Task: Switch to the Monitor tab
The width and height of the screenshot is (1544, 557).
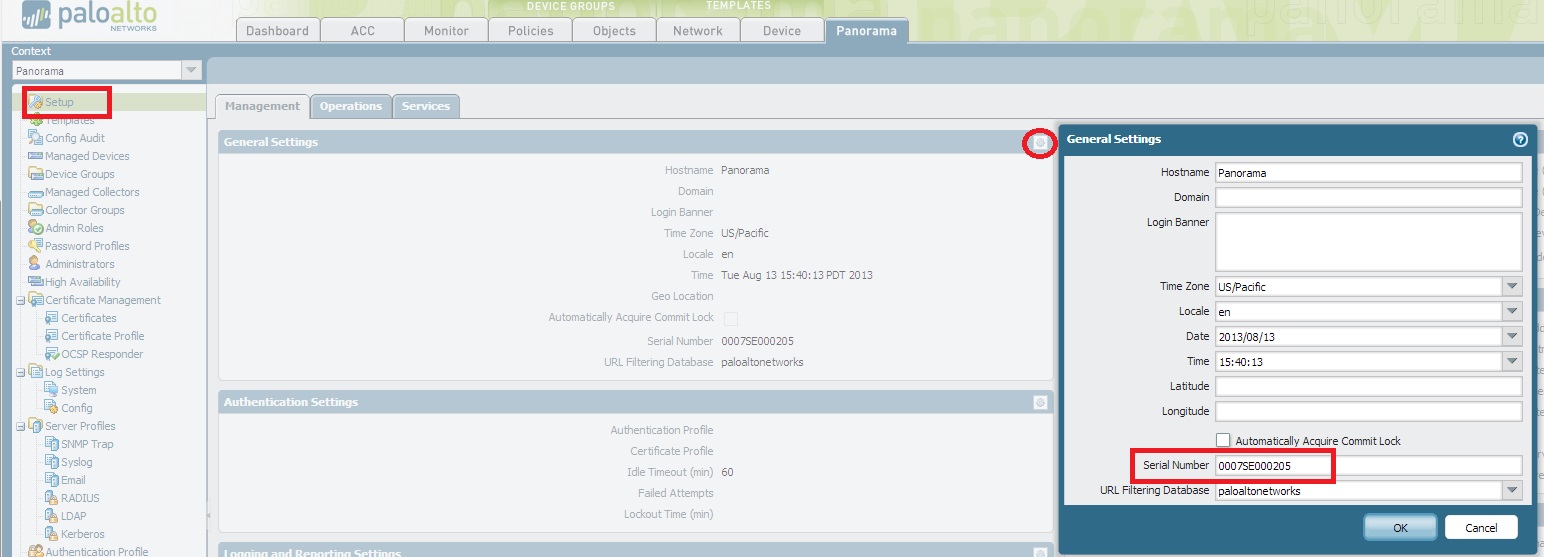Action: [x=446, y=30]
